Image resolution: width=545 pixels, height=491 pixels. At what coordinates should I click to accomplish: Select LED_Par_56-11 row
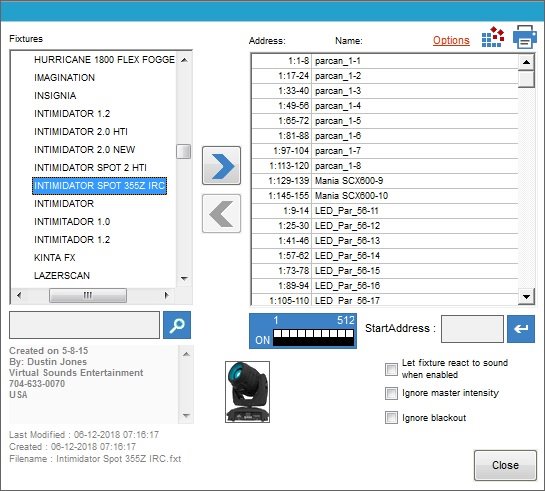coord(384,211)
